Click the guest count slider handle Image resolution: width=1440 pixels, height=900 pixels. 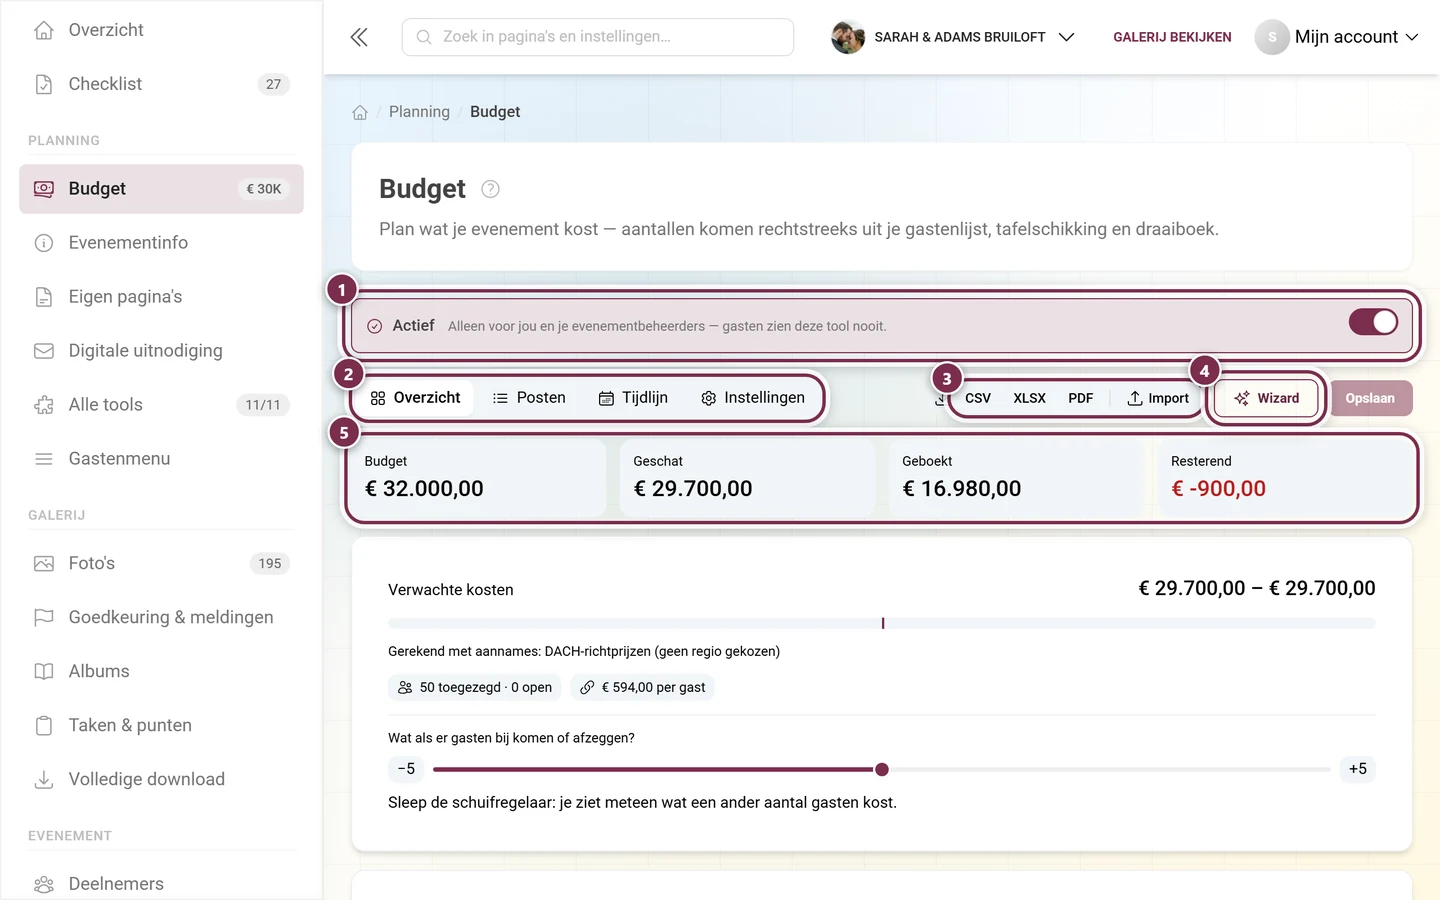pos(882,769)
